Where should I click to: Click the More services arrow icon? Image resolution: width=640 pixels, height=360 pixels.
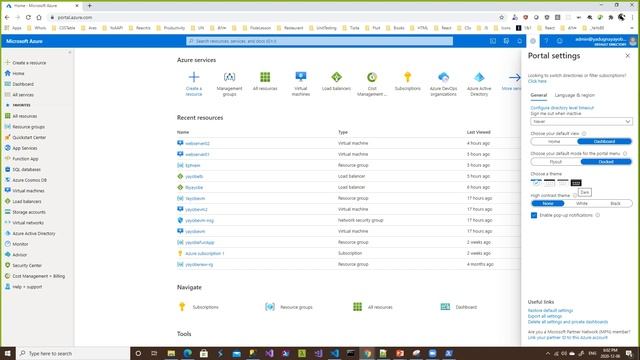point(515,77)
